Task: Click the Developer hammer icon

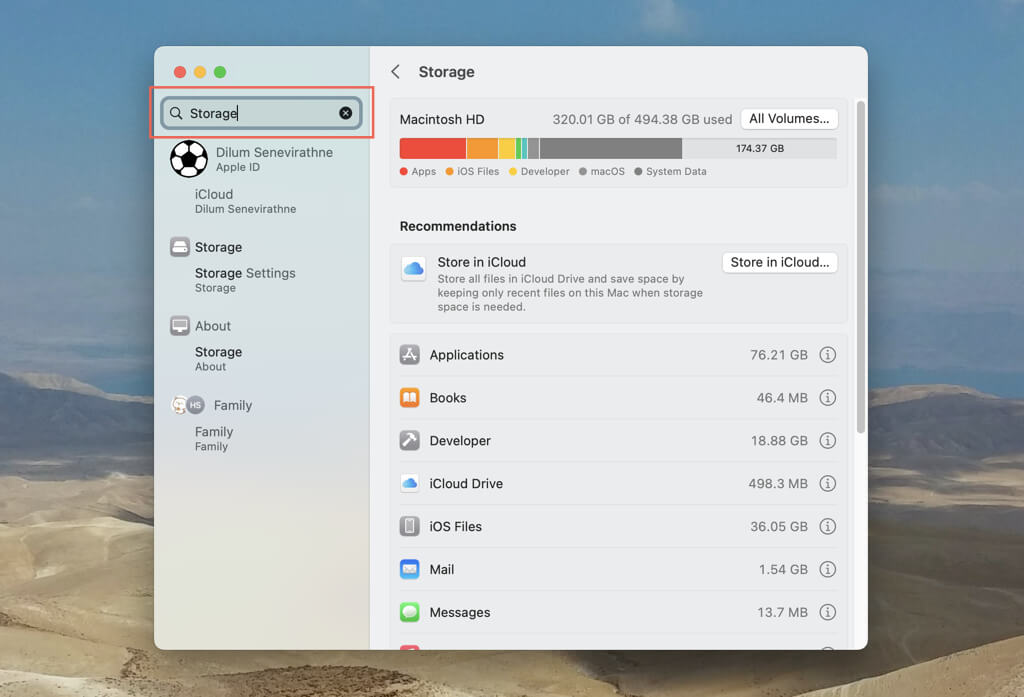Action: [x=409, y=440]
